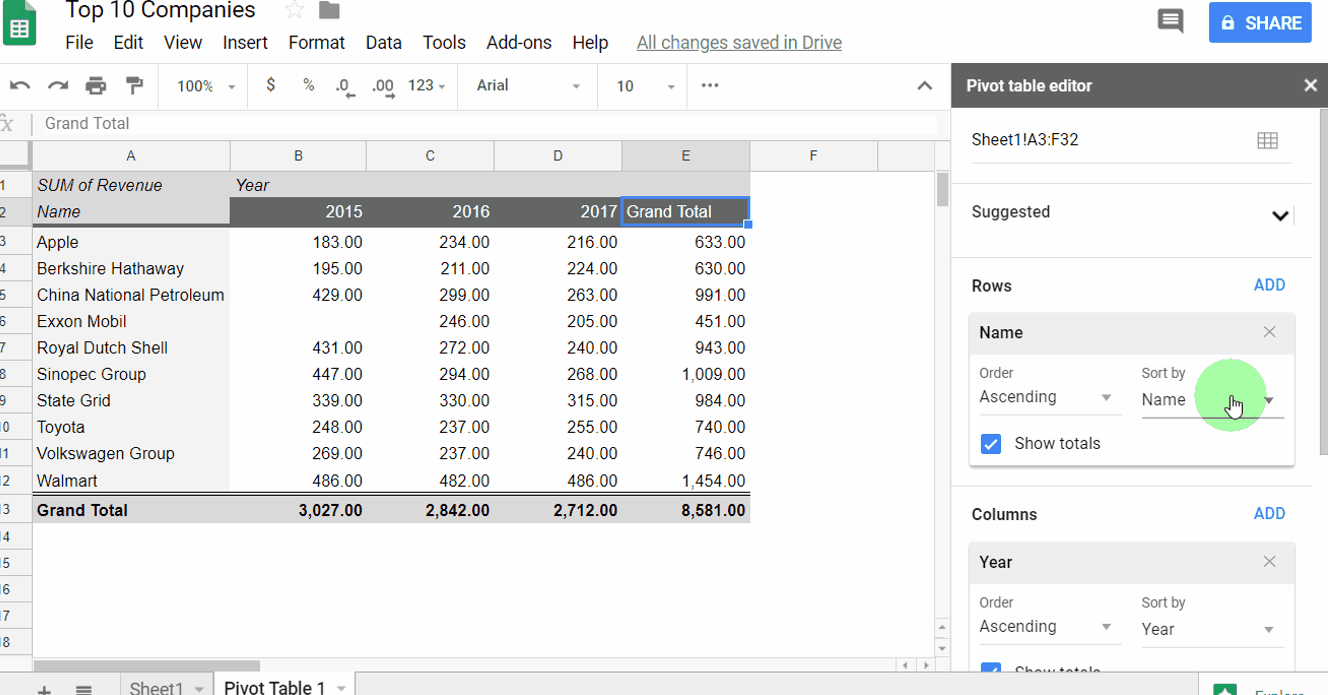The width and height of the screenshot is (1328, 695).
Task: Open the Add-ons menu
Action: 519,43
